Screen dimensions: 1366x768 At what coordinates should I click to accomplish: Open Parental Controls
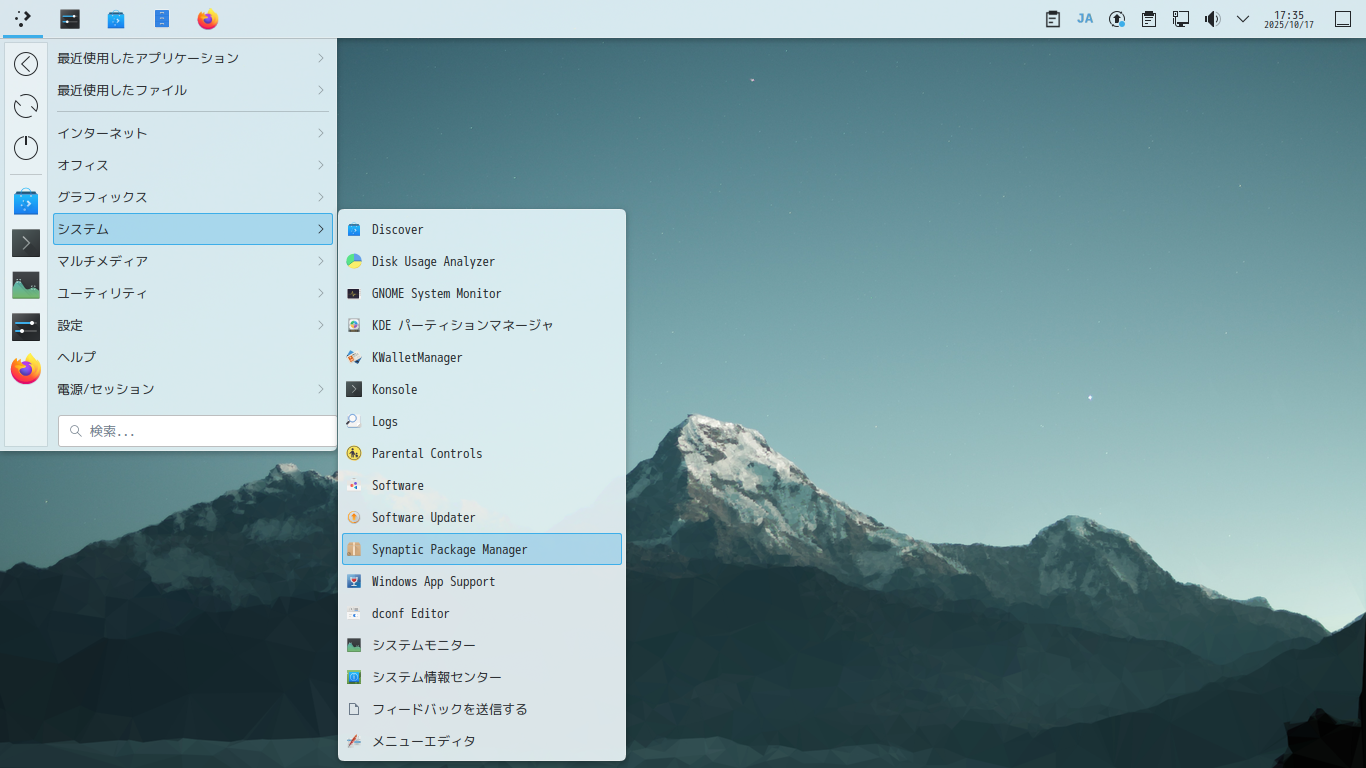[482, 454]
